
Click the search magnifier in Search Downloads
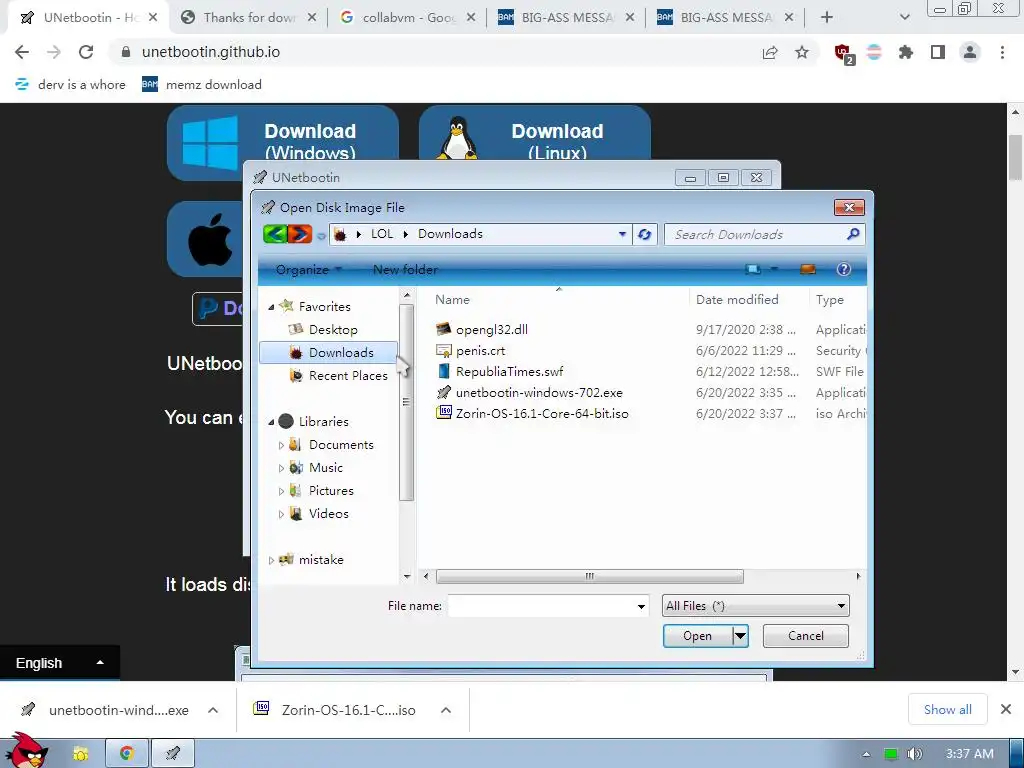click(x=852, y=234)
